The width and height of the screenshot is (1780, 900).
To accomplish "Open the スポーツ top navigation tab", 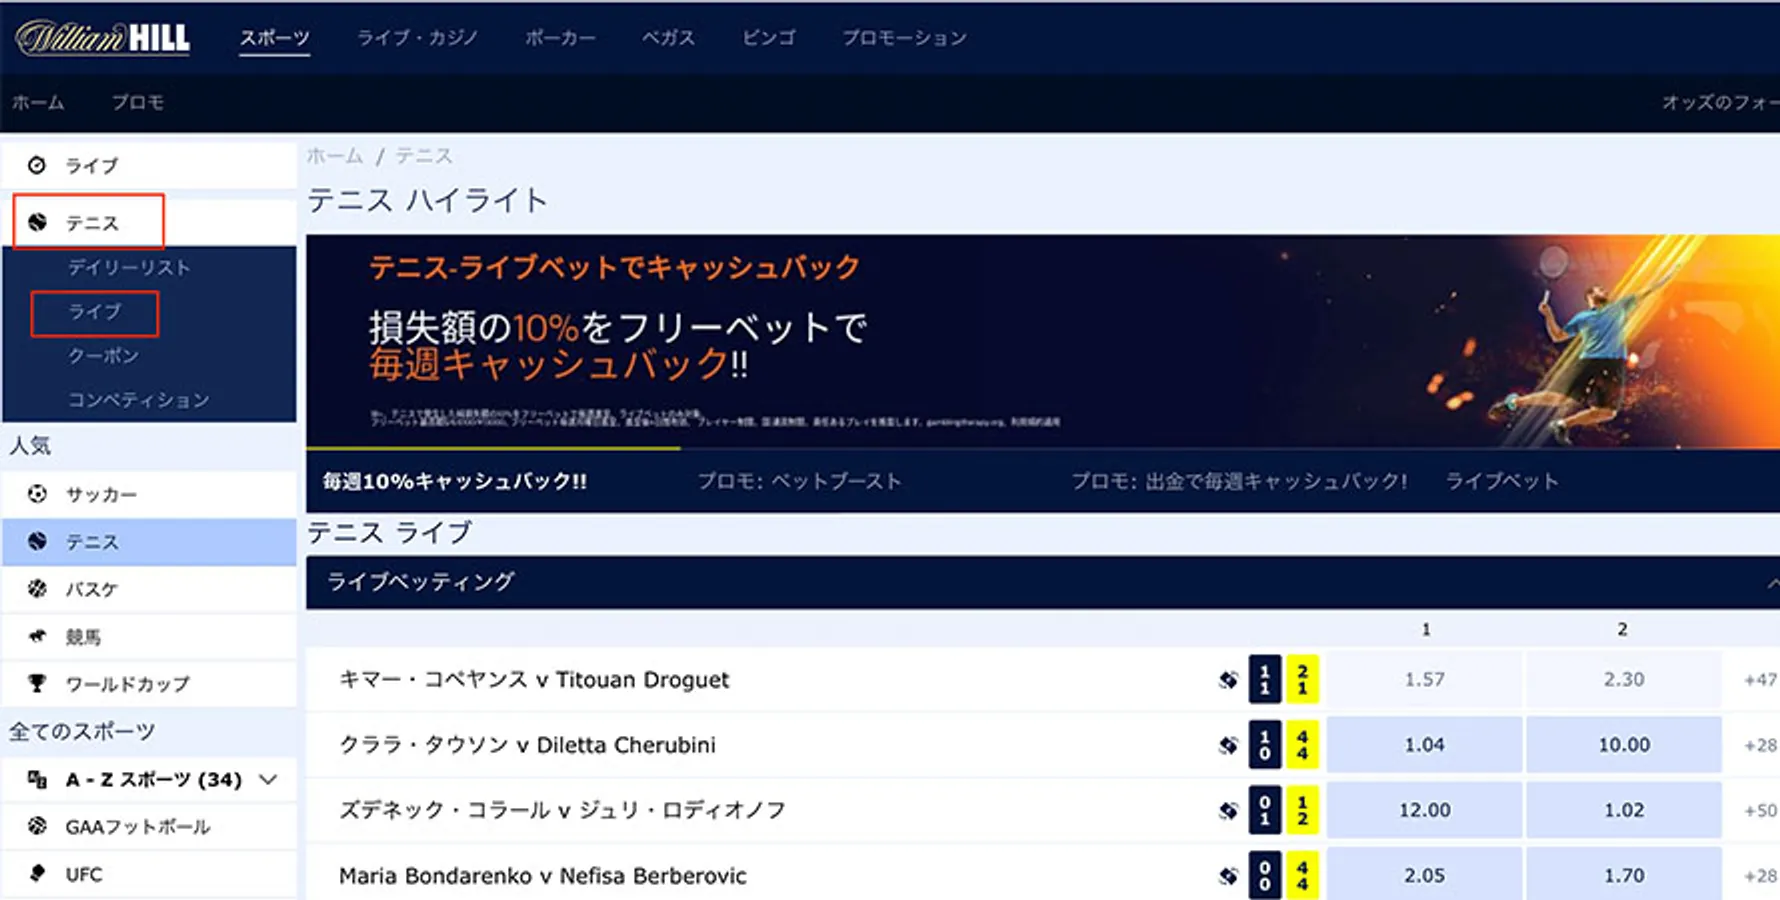I will click(x=274, y=38).
